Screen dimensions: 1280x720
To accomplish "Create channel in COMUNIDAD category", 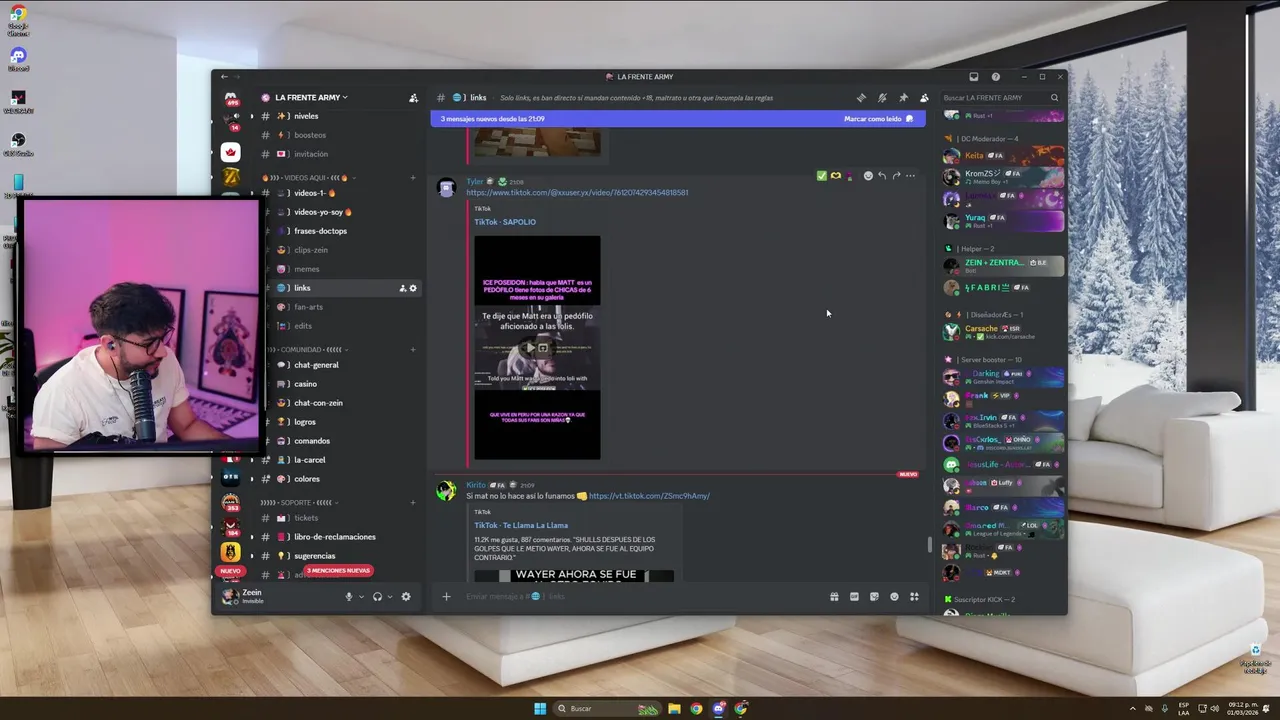I will pos(413,350).
